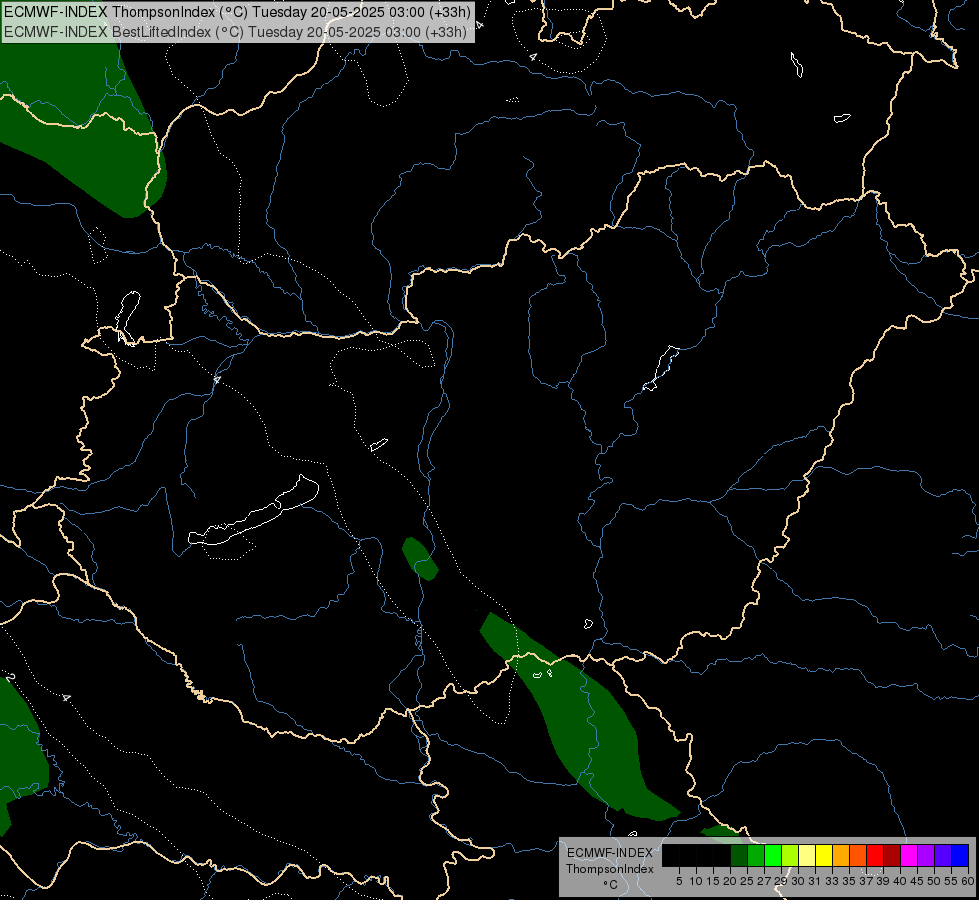The height and width of the screenshot is (900, 979).
Task: Click the '33' tick label on the legend
Action: coord(832,881)
